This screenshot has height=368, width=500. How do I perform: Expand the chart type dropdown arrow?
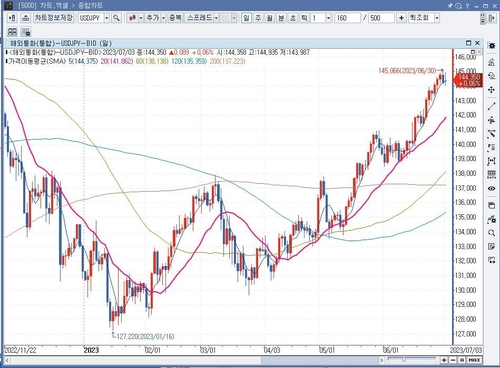(141, 18)
